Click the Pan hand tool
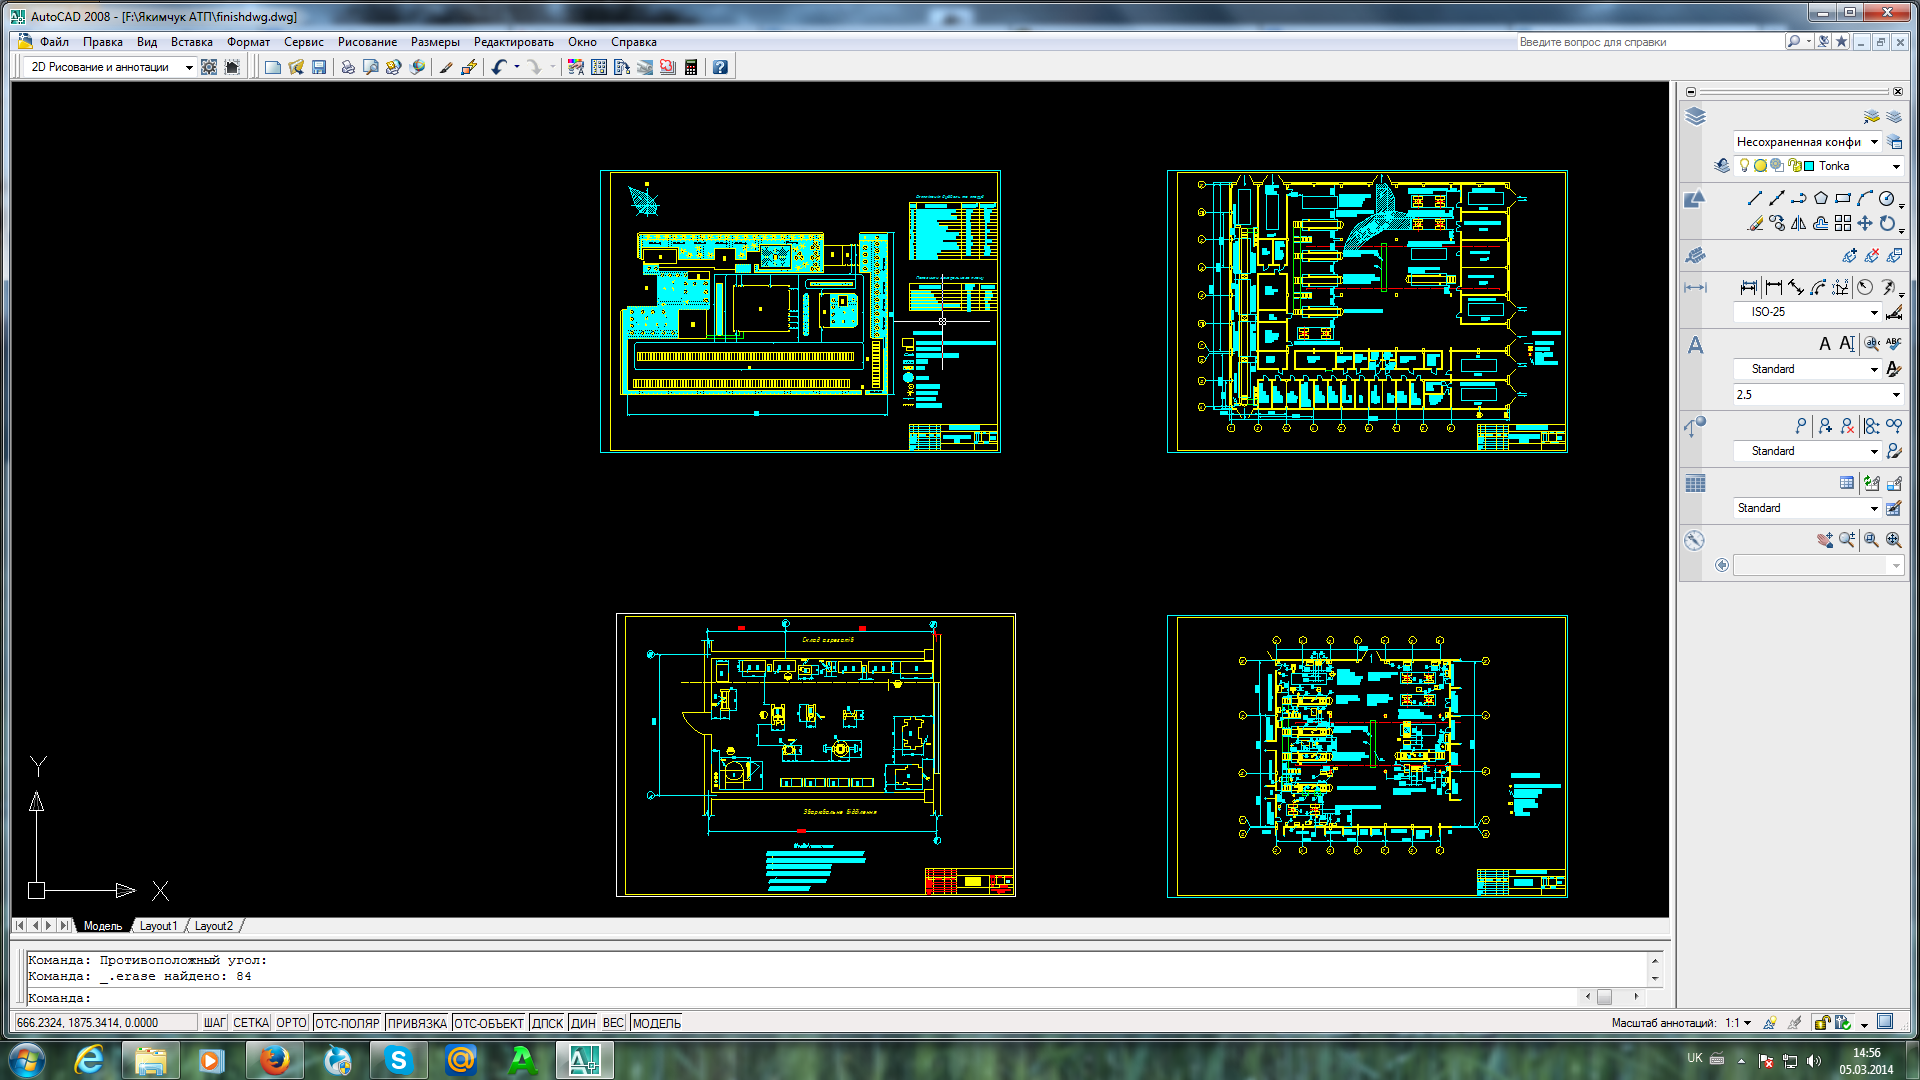This screenshot has width=1920, height=1080. pos(1825,539)
